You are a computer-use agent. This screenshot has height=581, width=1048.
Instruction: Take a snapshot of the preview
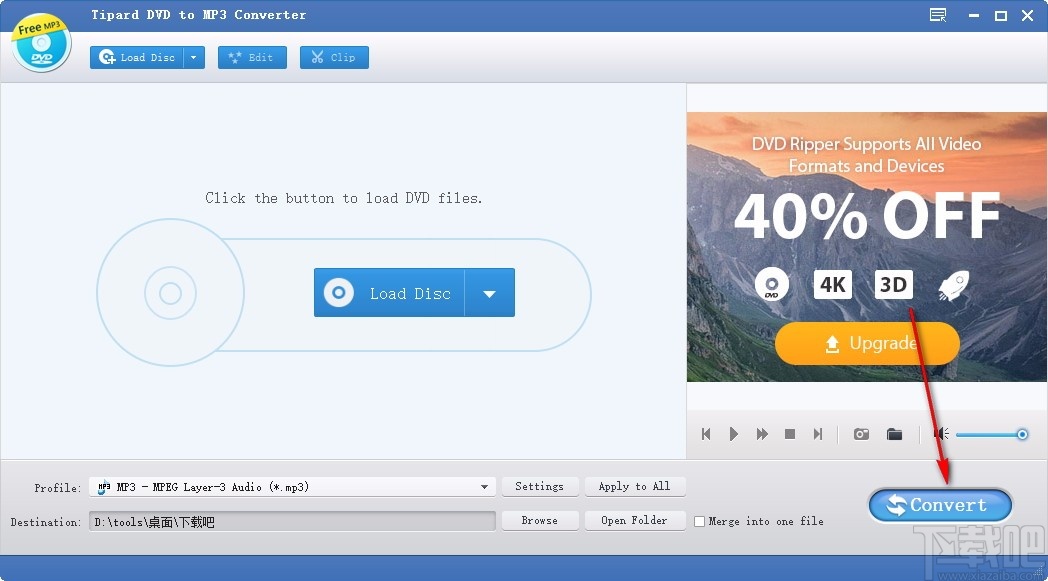tap(860, 434)
